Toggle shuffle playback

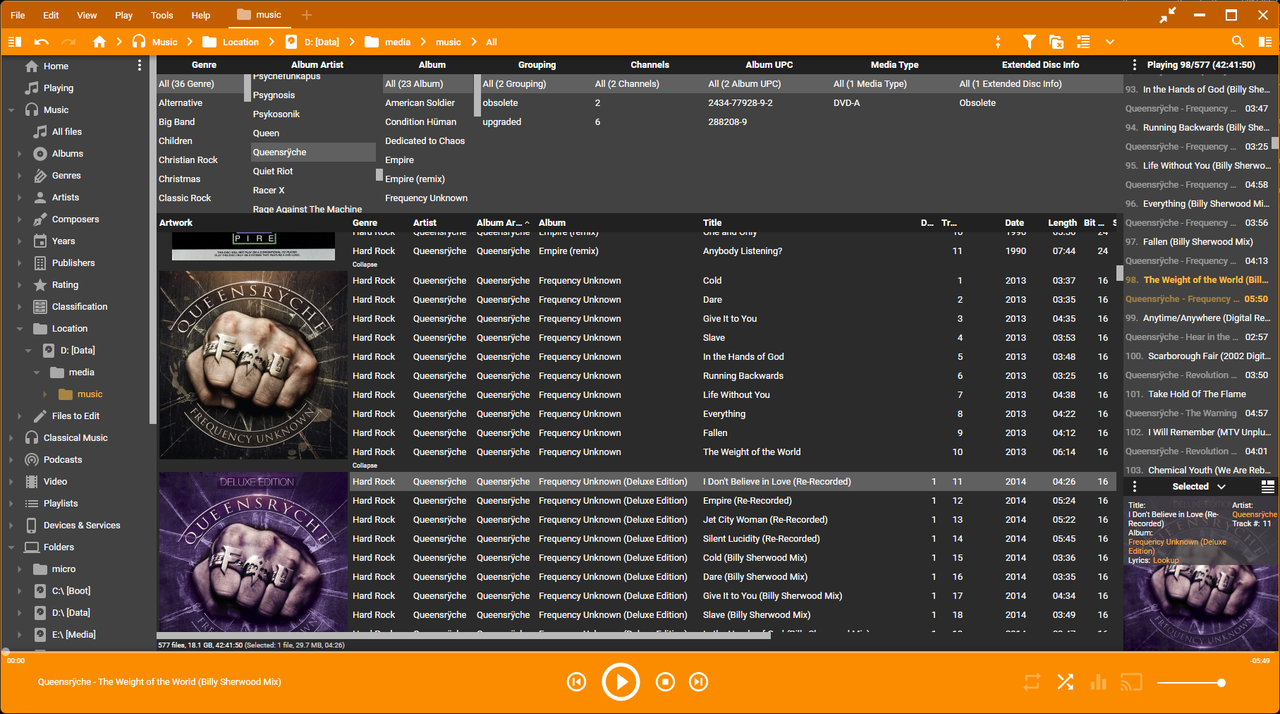1065,682
